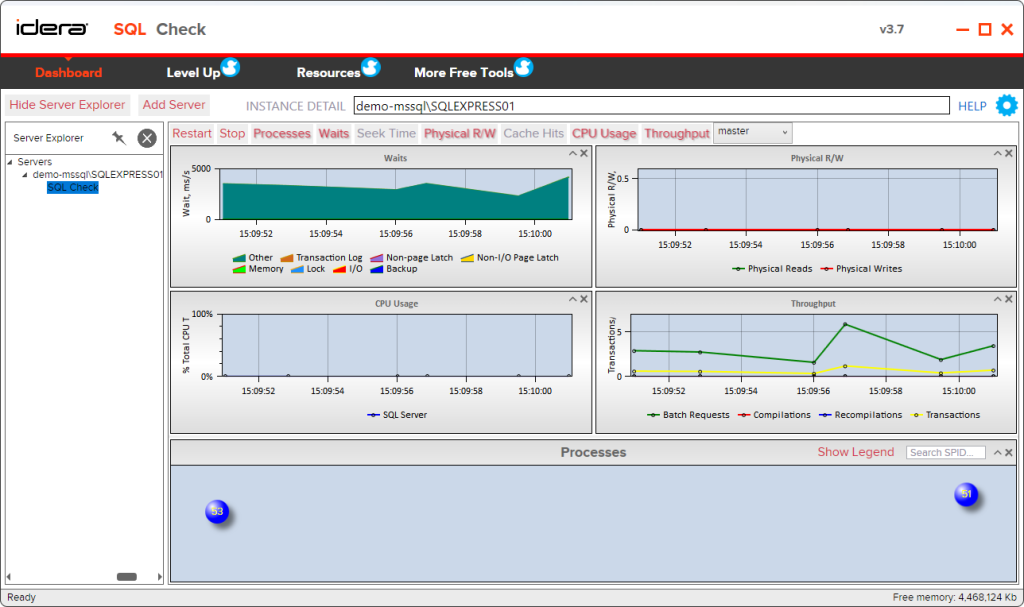Open the HELP link
The width and height of the screenshot is (1024, 607).
pyautogui.click(x=972, y=106)
